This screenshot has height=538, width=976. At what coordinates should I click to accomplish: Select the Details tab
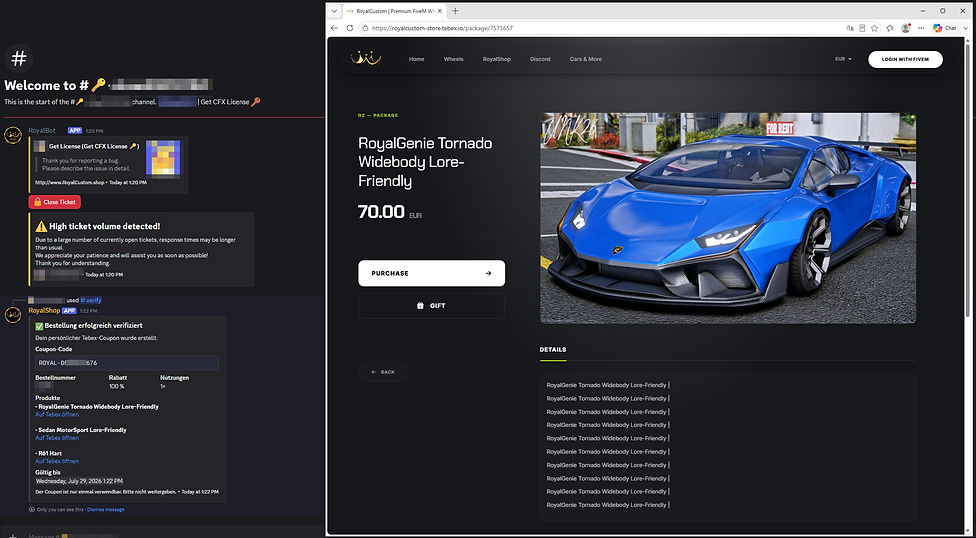[x=553, y=350]
